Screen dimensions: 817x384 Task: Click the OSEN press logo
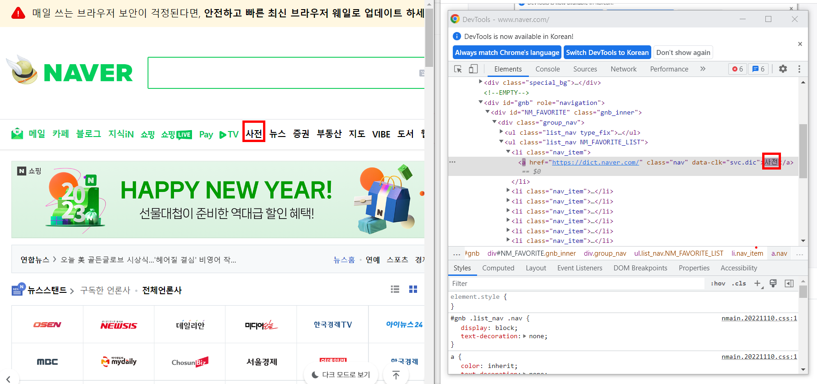click(47, 325)
